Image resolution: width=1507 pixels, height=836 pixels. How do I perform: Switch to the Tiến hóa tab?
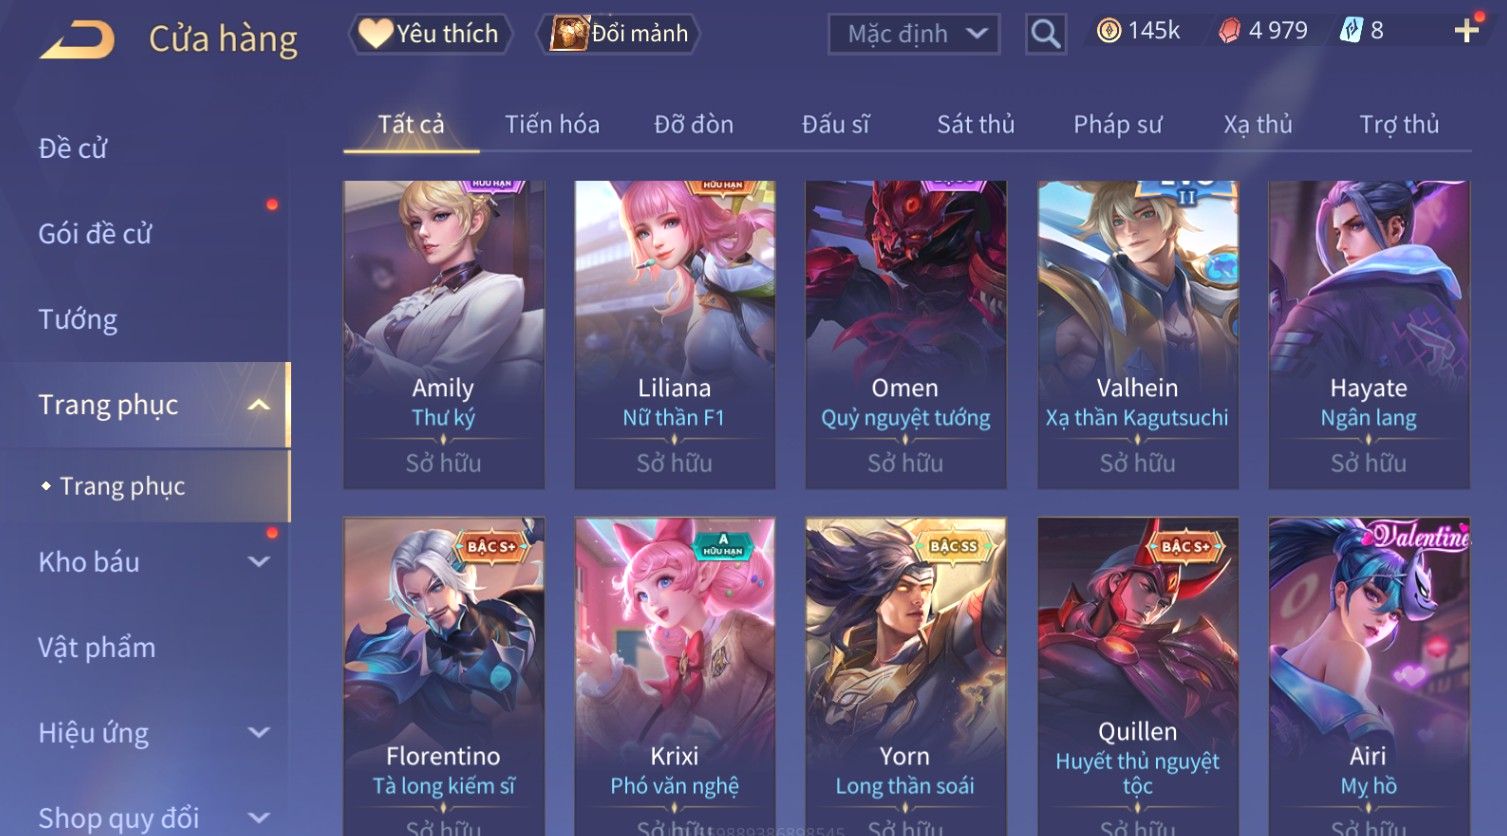coord(552,124)
